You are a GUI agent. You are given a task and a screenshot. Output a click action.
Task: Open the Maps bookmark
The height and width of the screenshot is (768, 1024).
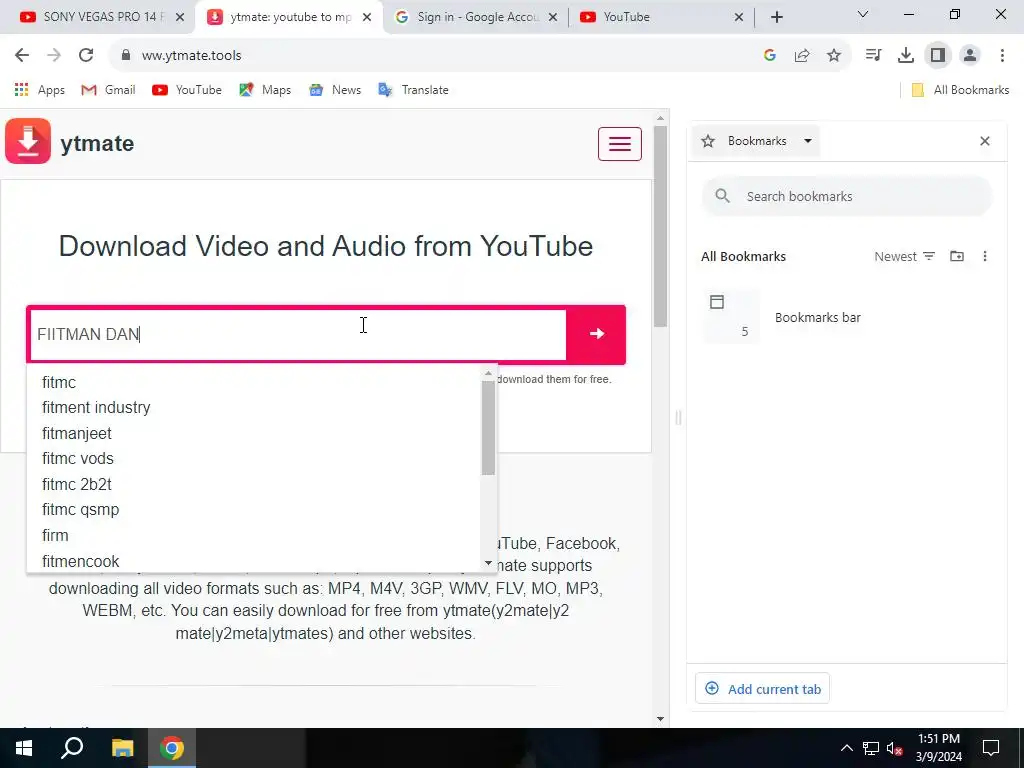click(x=265, y=90)
